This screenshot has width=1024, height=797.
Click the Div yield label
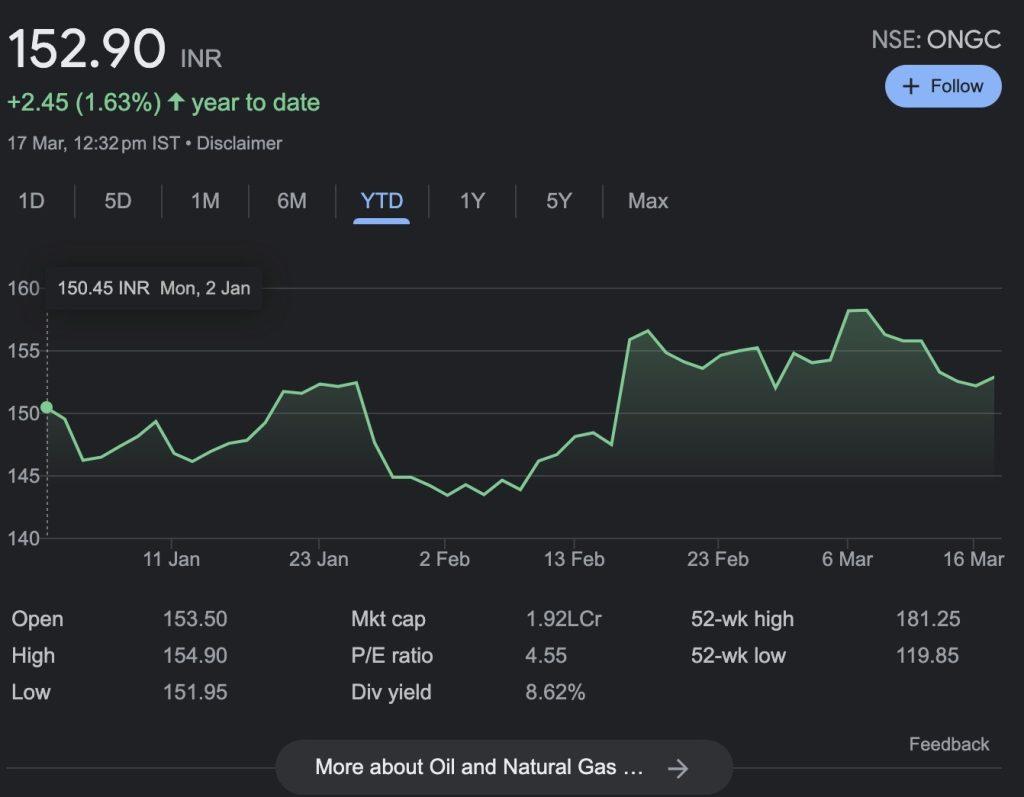[x=391, y=692]
